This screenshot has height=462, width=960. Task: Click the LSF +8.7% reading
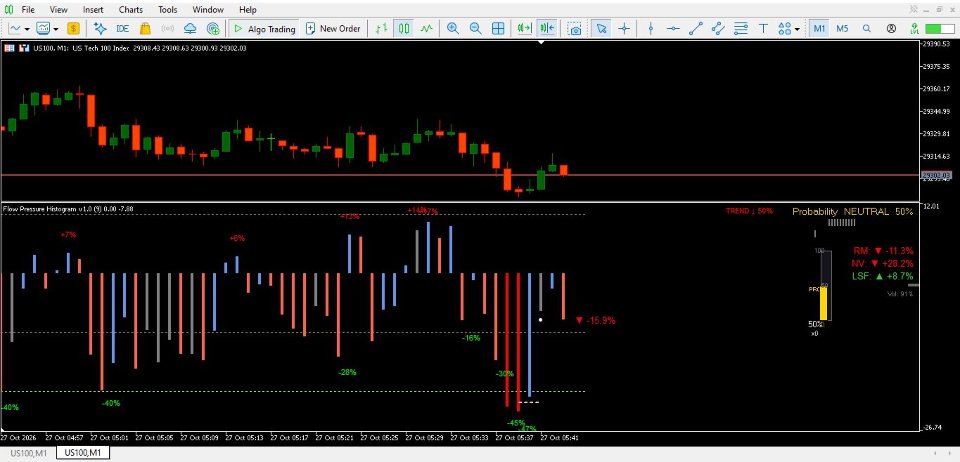(882, 277)
